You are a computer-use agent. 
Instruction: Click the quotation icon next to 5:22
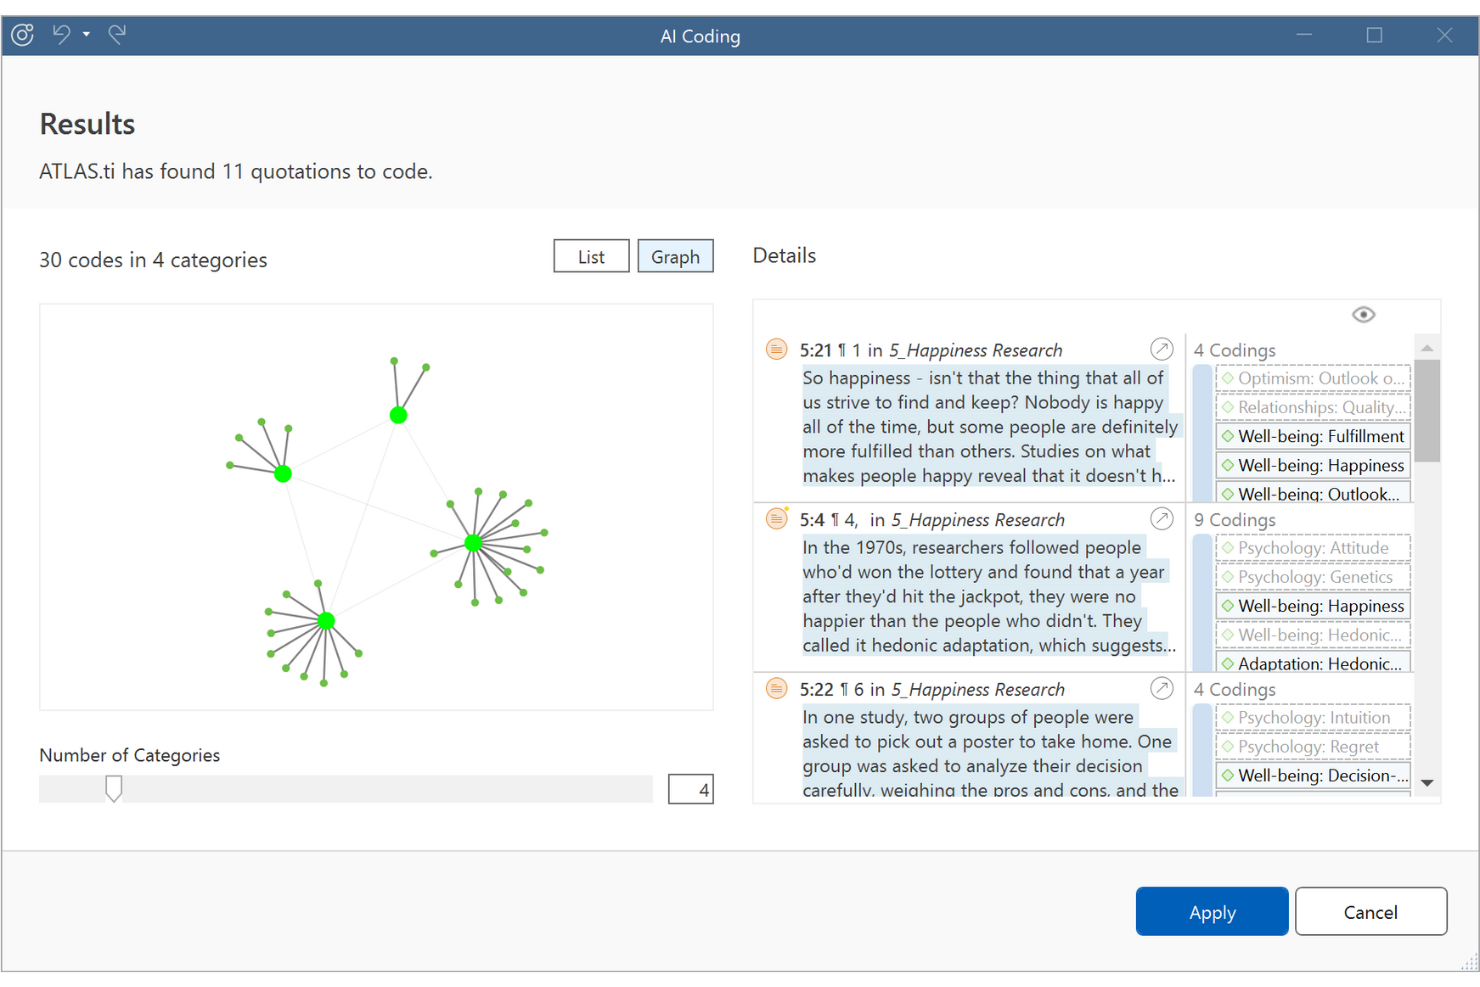(776, 688)
